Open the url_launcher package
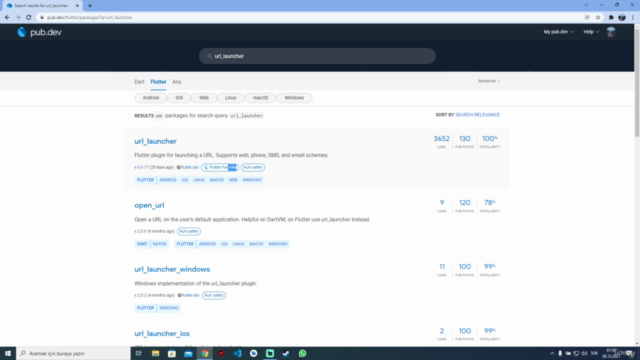The image size is (640, 360). 156,141
